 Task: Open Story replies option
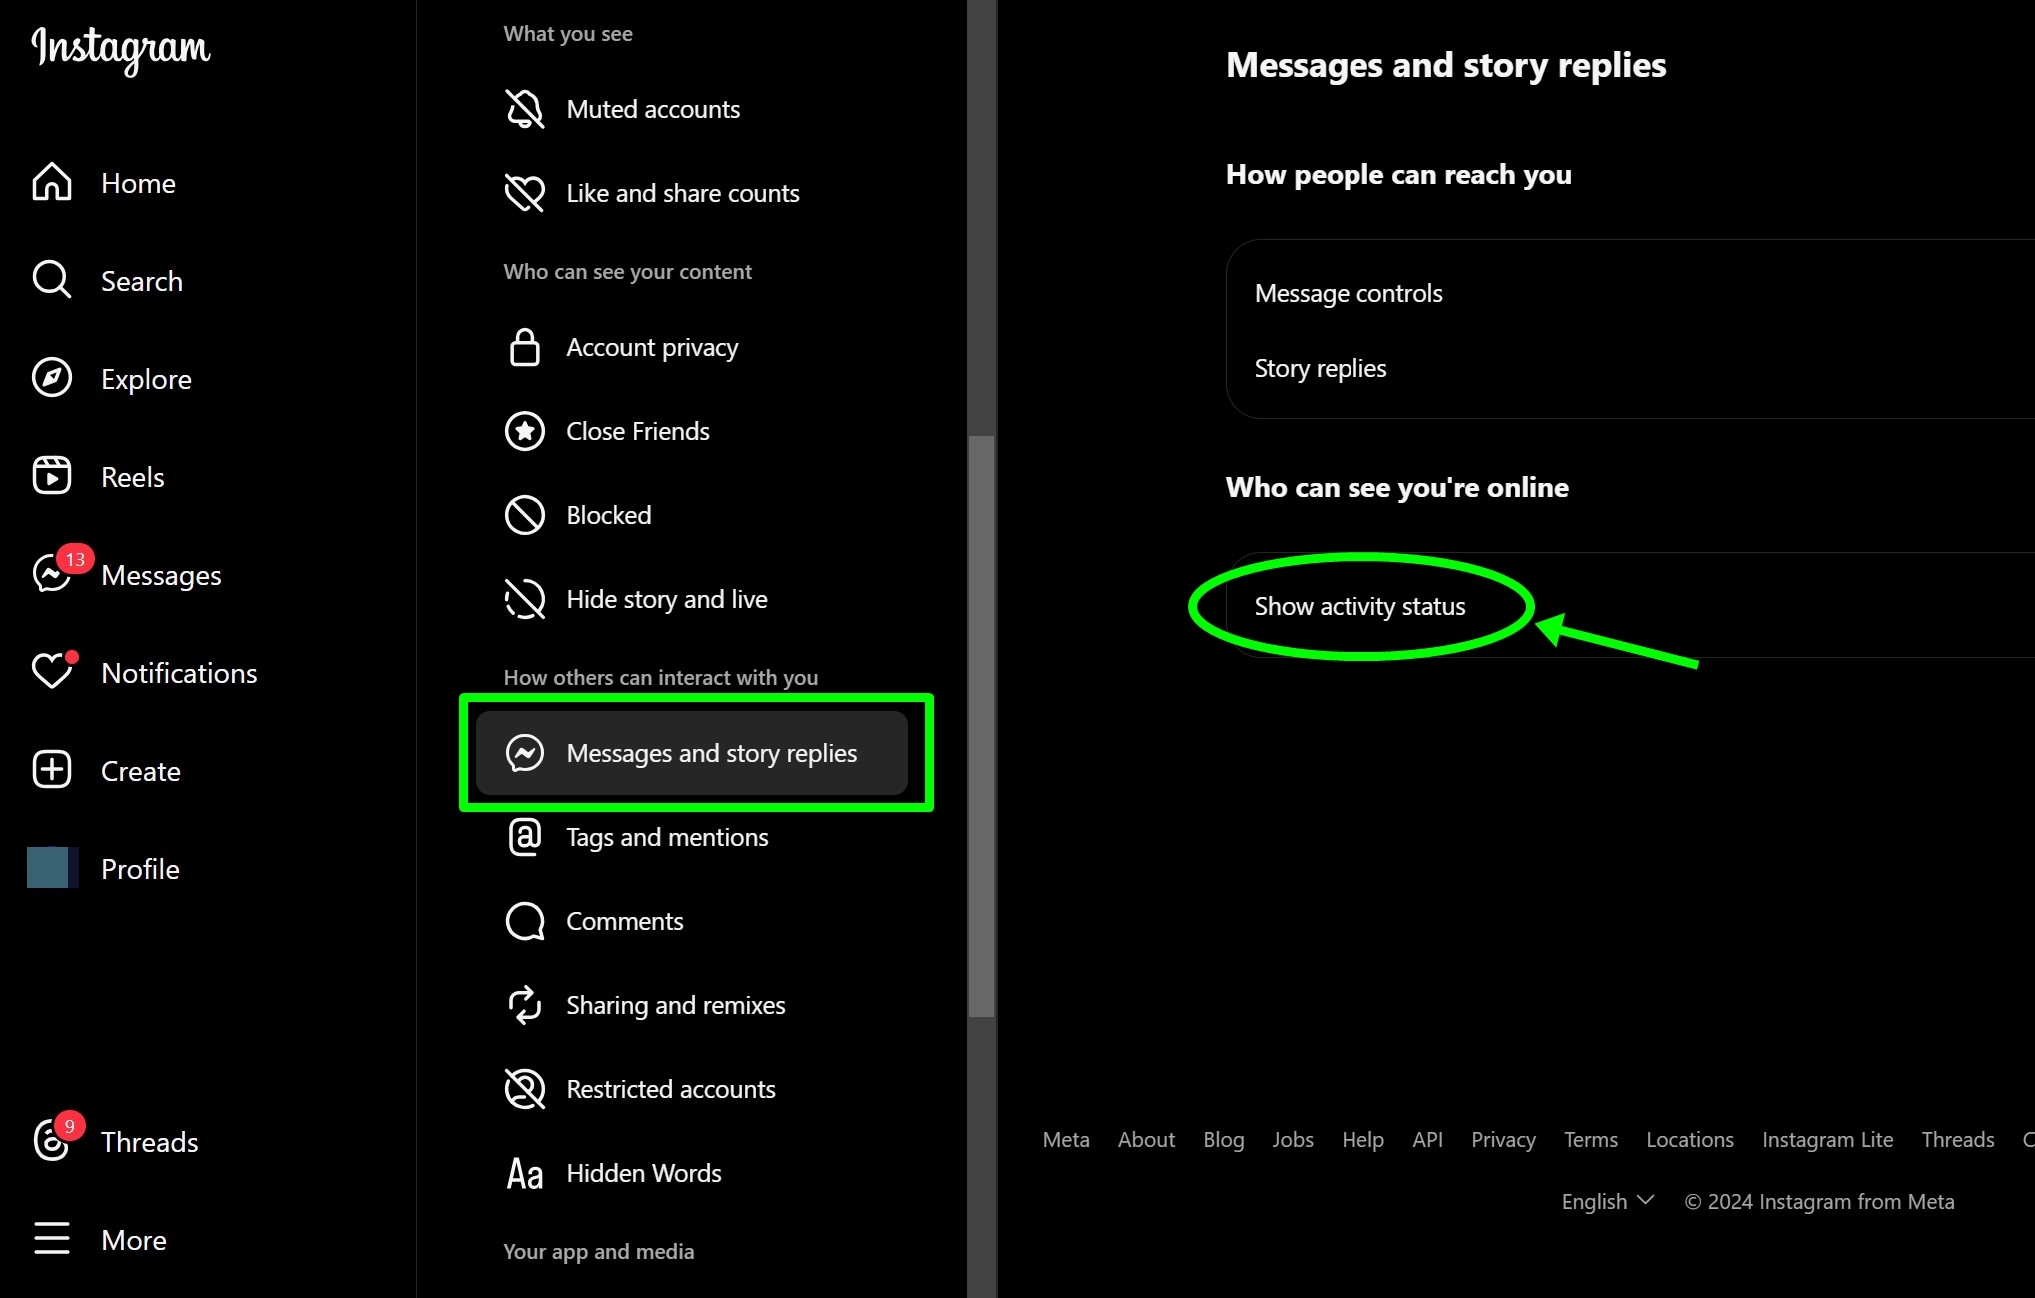[1631, 368]
